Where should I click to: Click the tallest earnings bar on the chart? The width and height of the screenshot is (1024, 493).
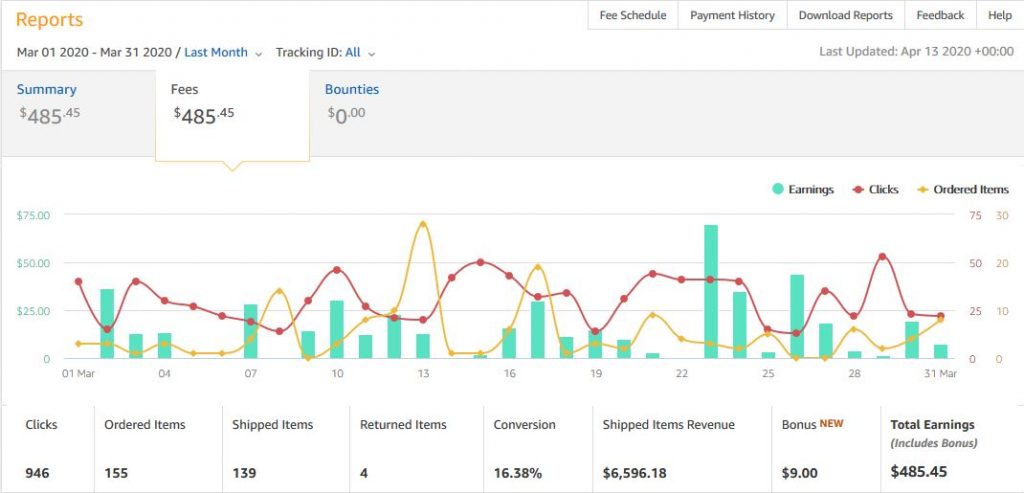coord(711,291)
